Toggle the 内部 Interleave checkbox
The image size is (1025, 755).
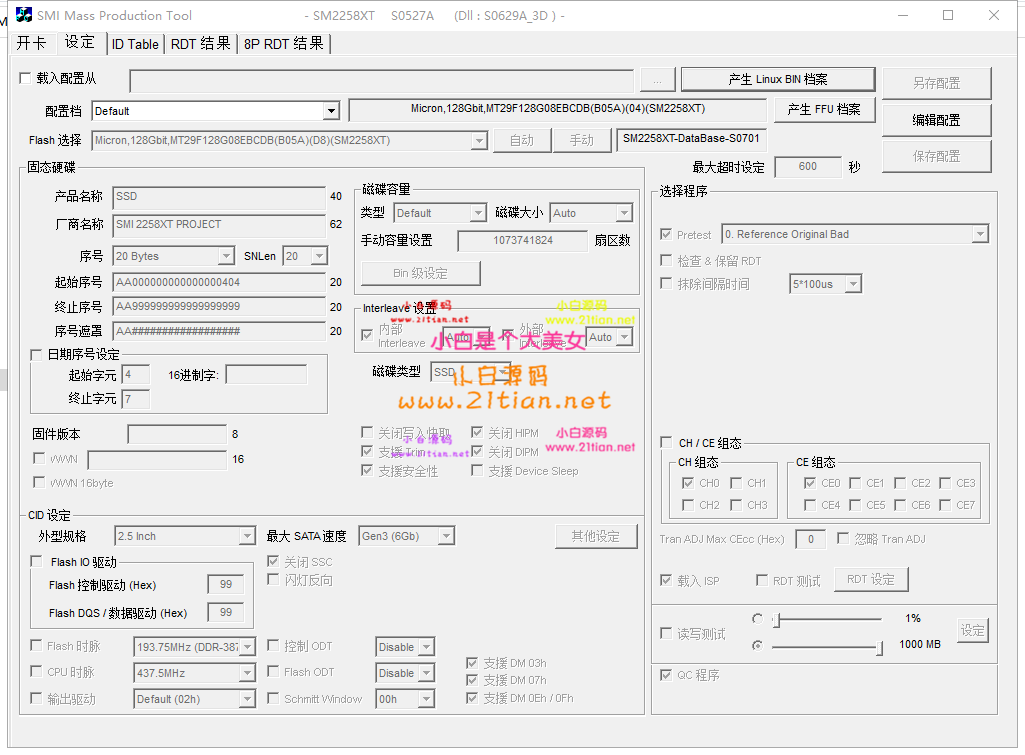click(367, 335)
